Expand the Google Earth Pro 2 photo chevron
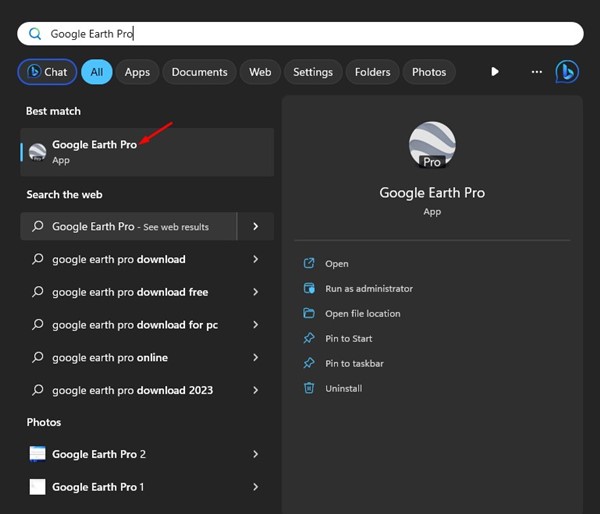The width and height of the screenshot is (600, 514). point(256,454)
